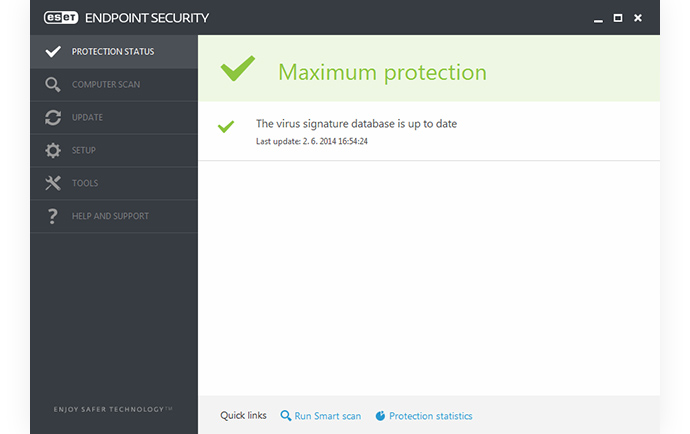This screenshot has width=690, height=434.
Task: Click the Update refresh arrows icon
Action: (53, 118)
